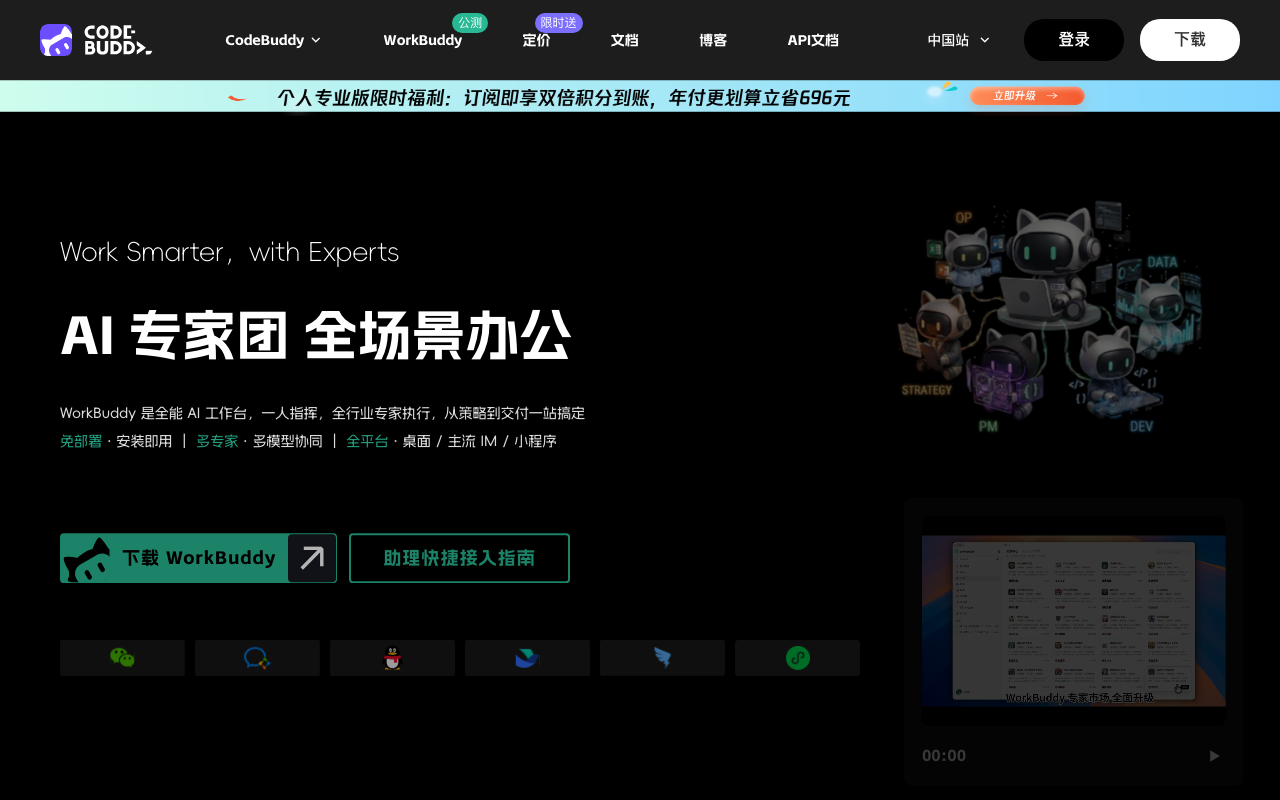Click the 下载 WorkBuddy label
Viewport: 1280px width, 800px height.
(199, 558)
